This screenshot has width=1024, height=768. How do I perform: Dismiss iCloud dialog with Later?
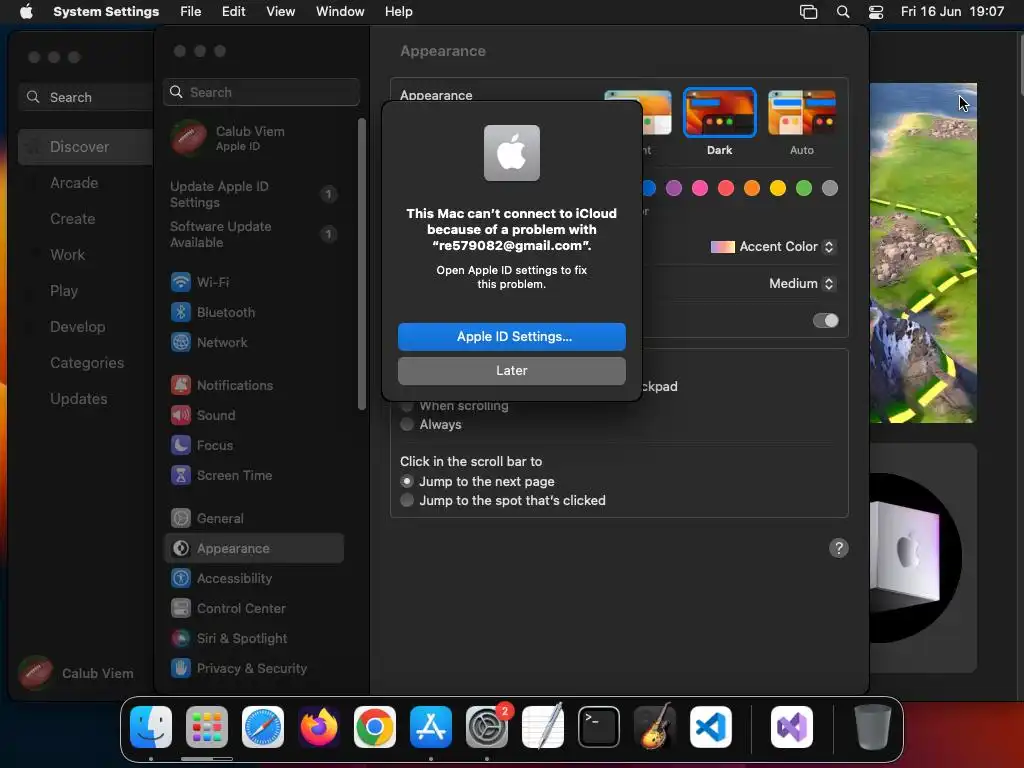tap(511, 370)
